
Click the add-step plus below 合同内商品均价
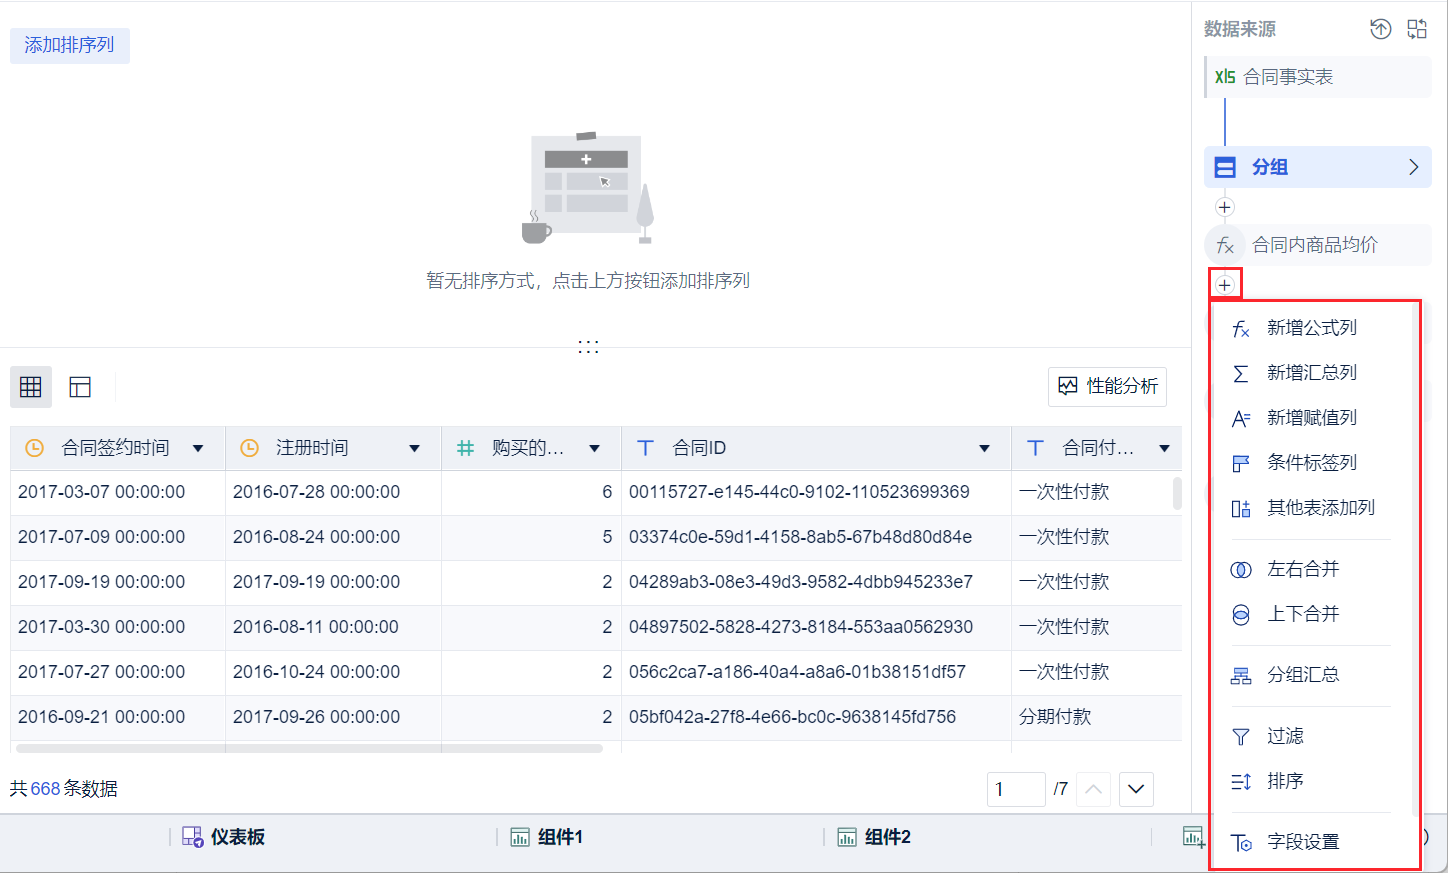pyautogui.click(x=1225, y=285)
